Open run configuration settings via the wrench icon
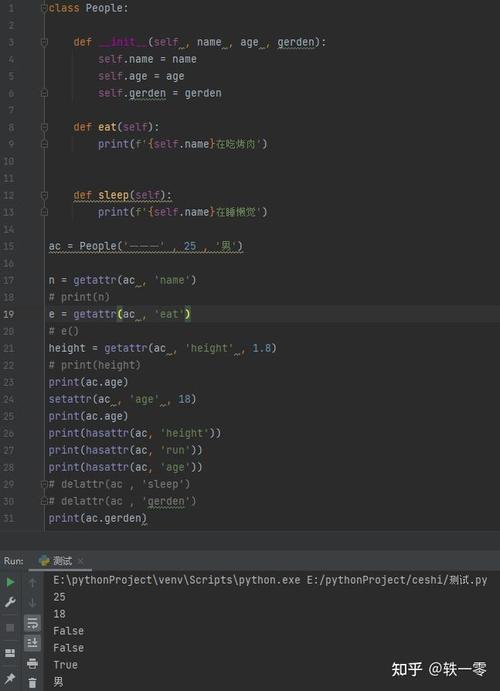 coord(10,602)
